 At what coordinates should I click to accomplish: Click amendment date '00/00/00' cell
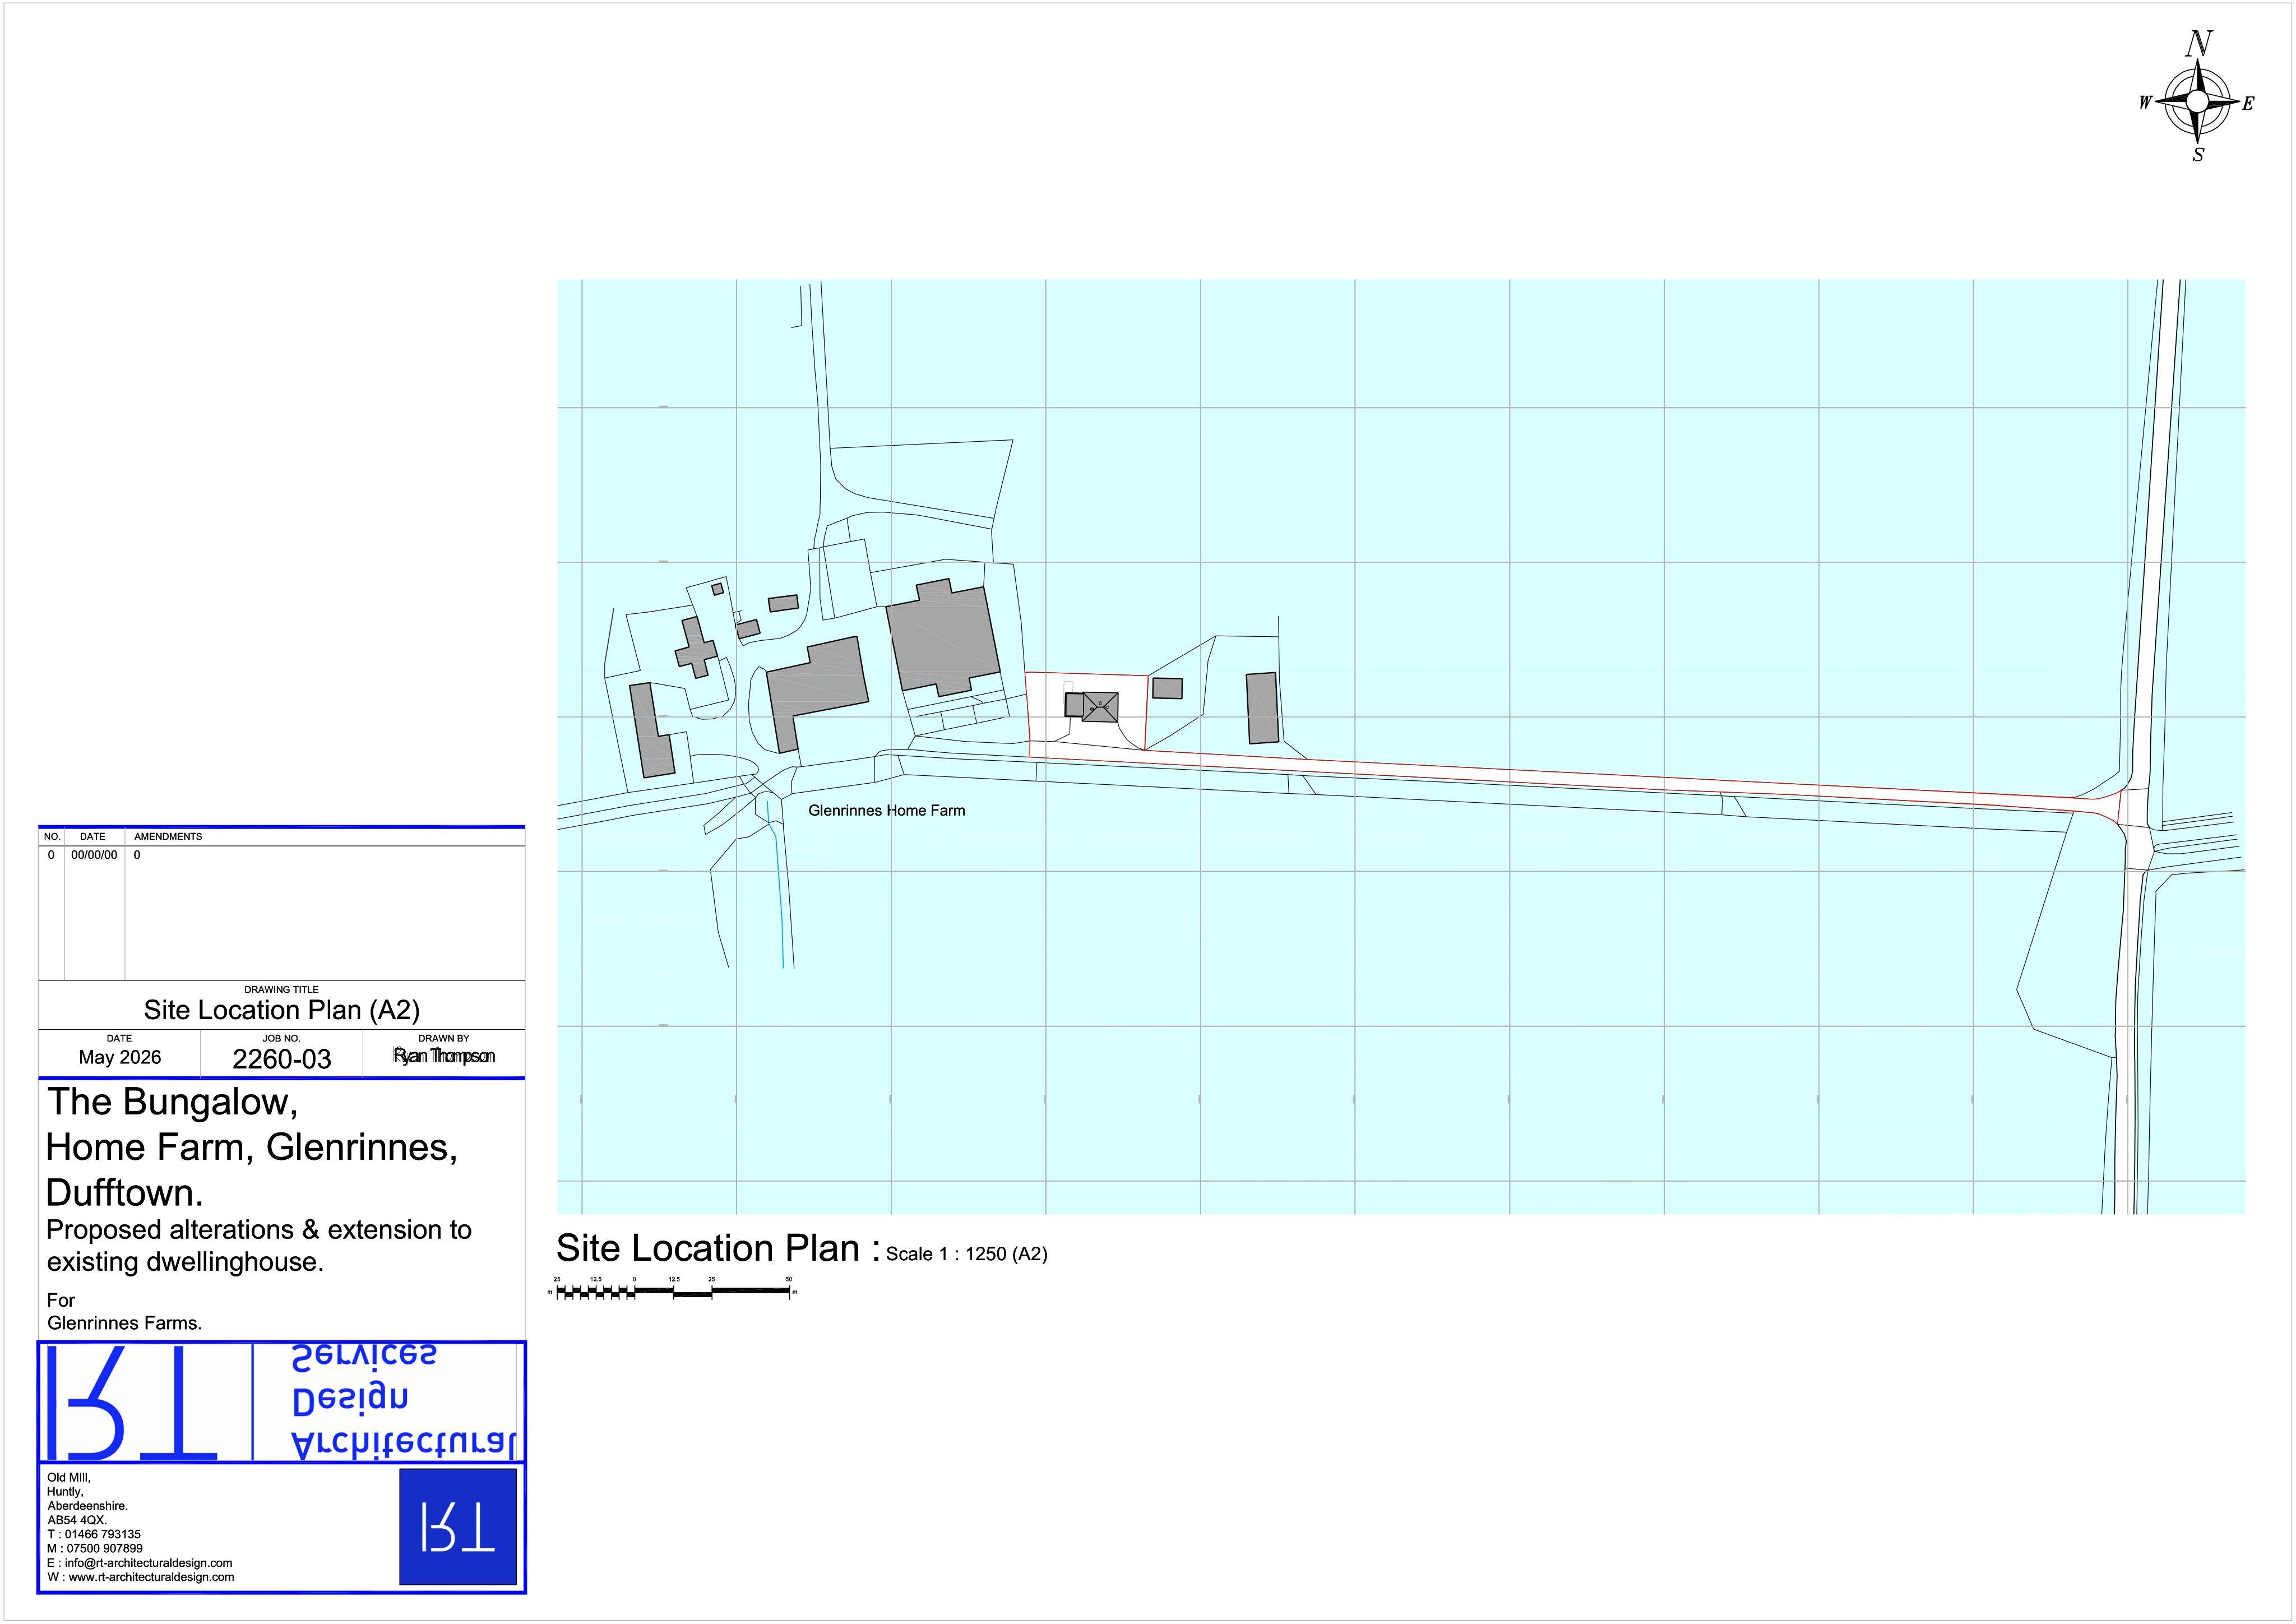(94, 855)
